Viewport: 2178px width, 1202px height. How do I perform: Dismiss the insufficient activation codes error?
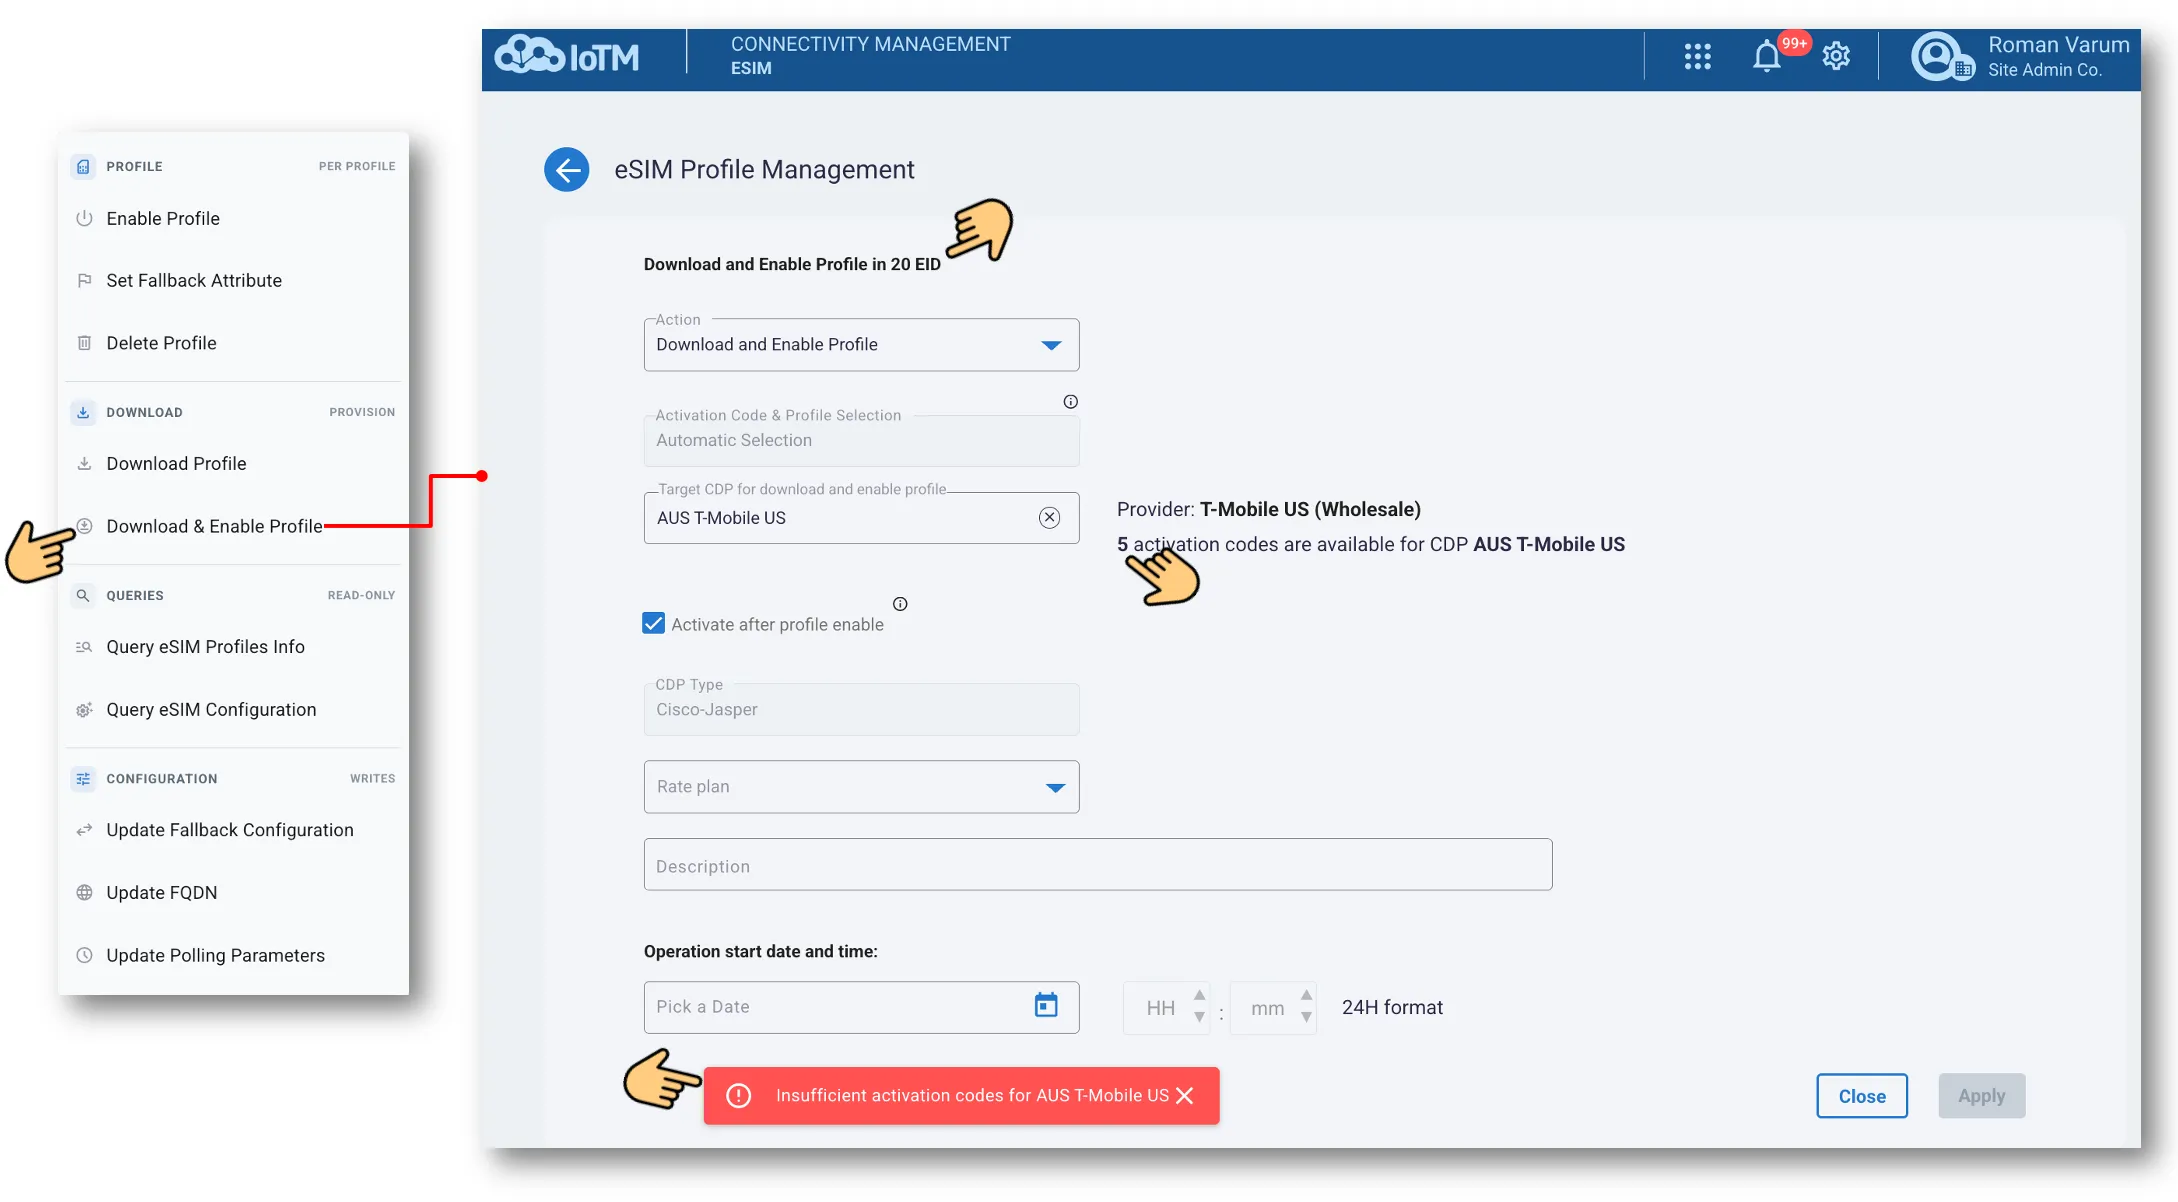[x=1185, y=1096]
